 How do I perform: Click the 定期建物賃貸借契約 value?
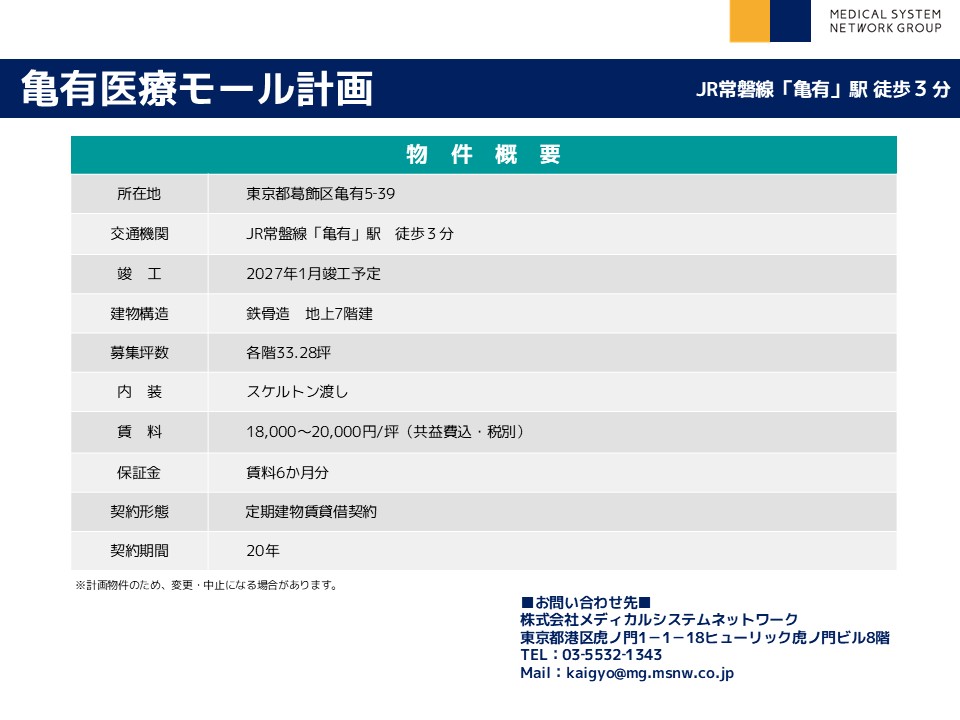(x=311, y=511)
